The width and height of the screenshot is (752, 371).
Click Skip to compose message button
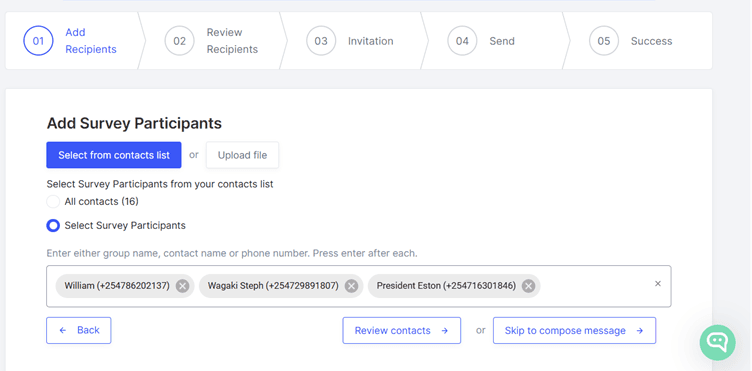(x=574, y=330)
